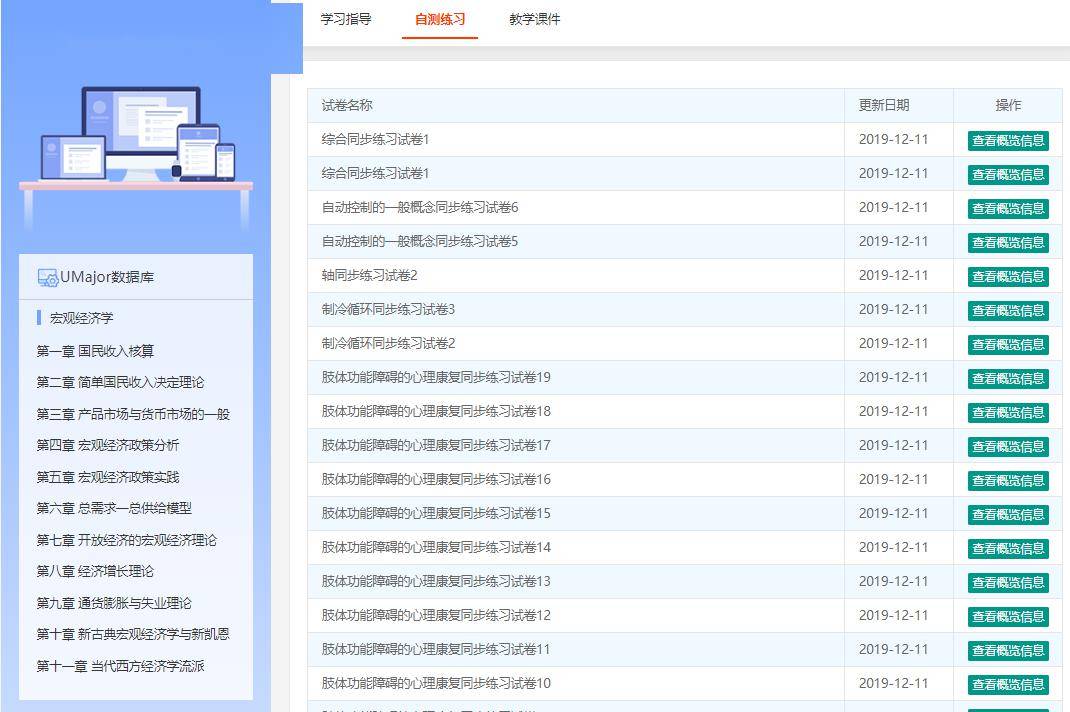This screenshot has width=1070, height=712.
Task: Select the 制冷循环同步练习试卷2 name cell
Action: tap(576, 343)
